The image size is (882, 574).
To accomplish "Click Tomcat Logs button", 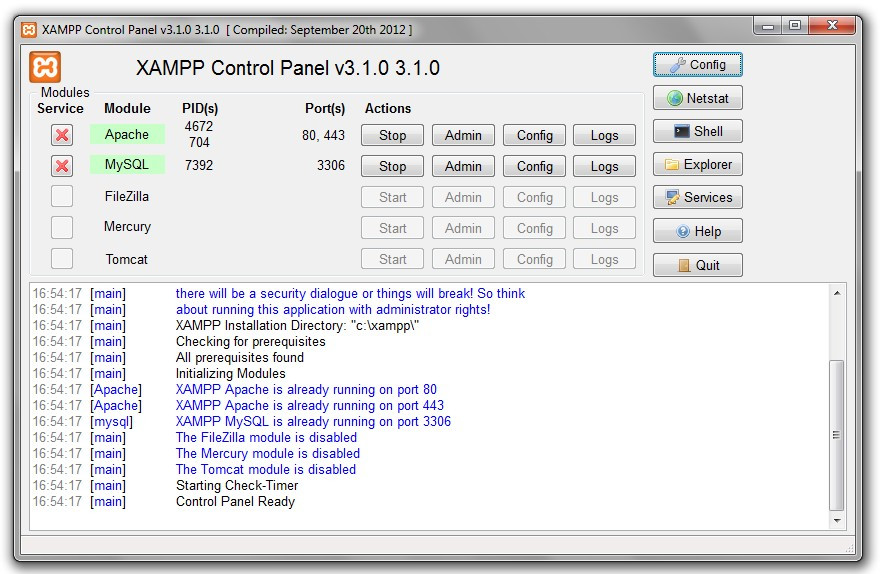I will tap(605, 259).
